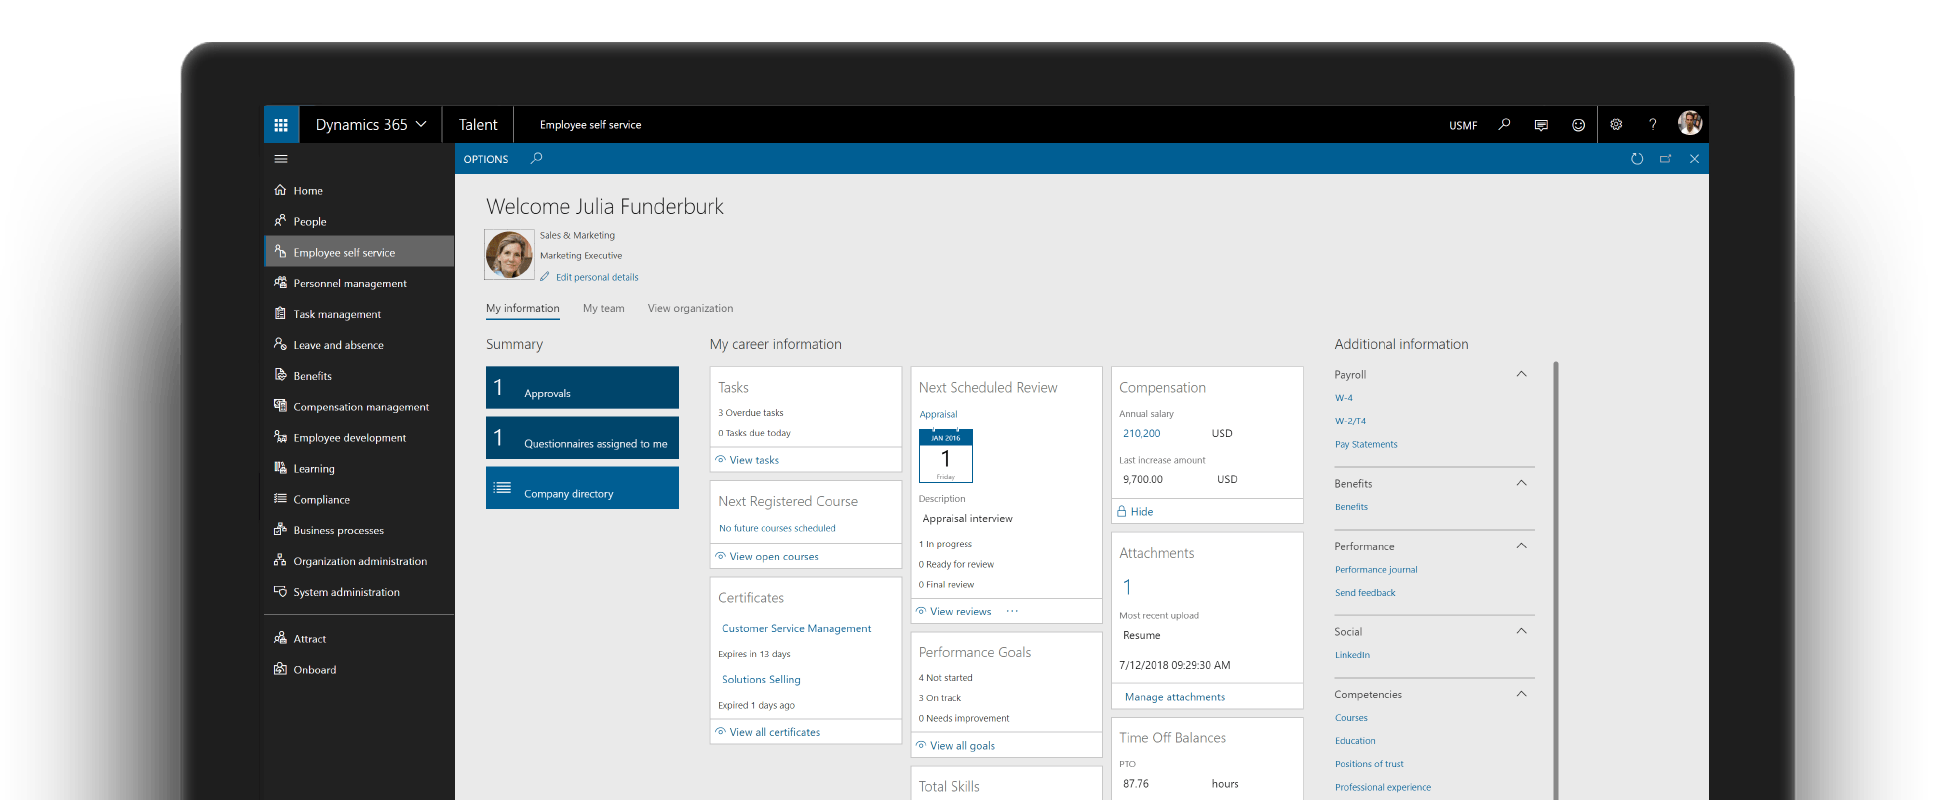Click the open in new window icon
This screenshot has height=800, width=1960.
coord(1665,159)
